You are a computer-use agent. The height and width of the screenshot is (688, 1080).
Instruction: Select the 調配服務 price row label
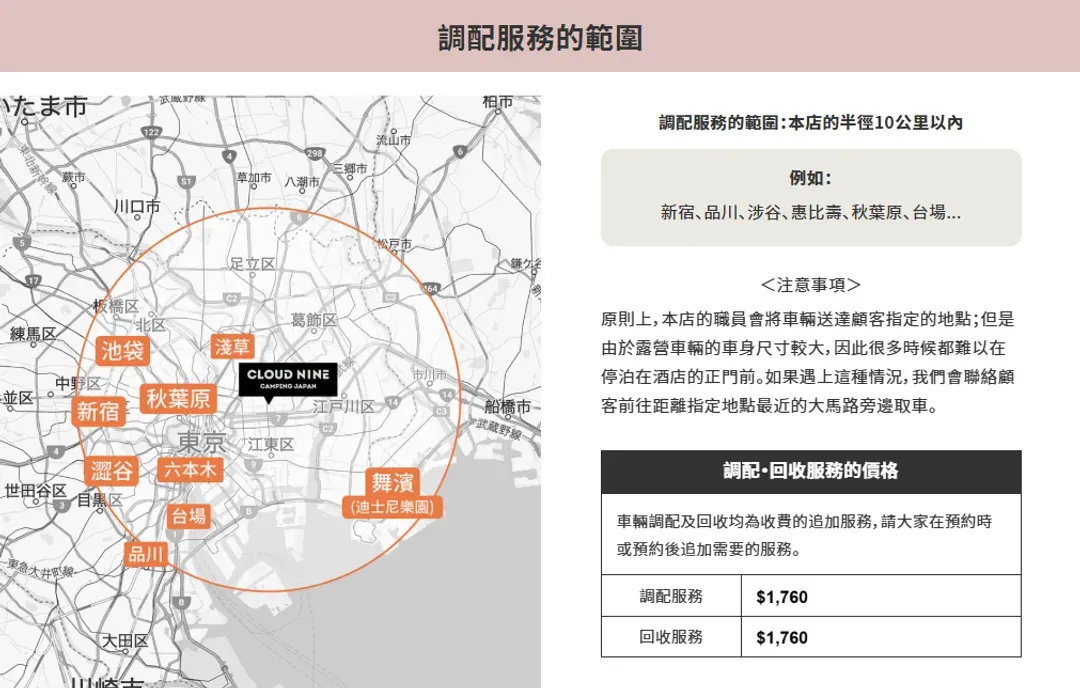(x=671, y=597)
